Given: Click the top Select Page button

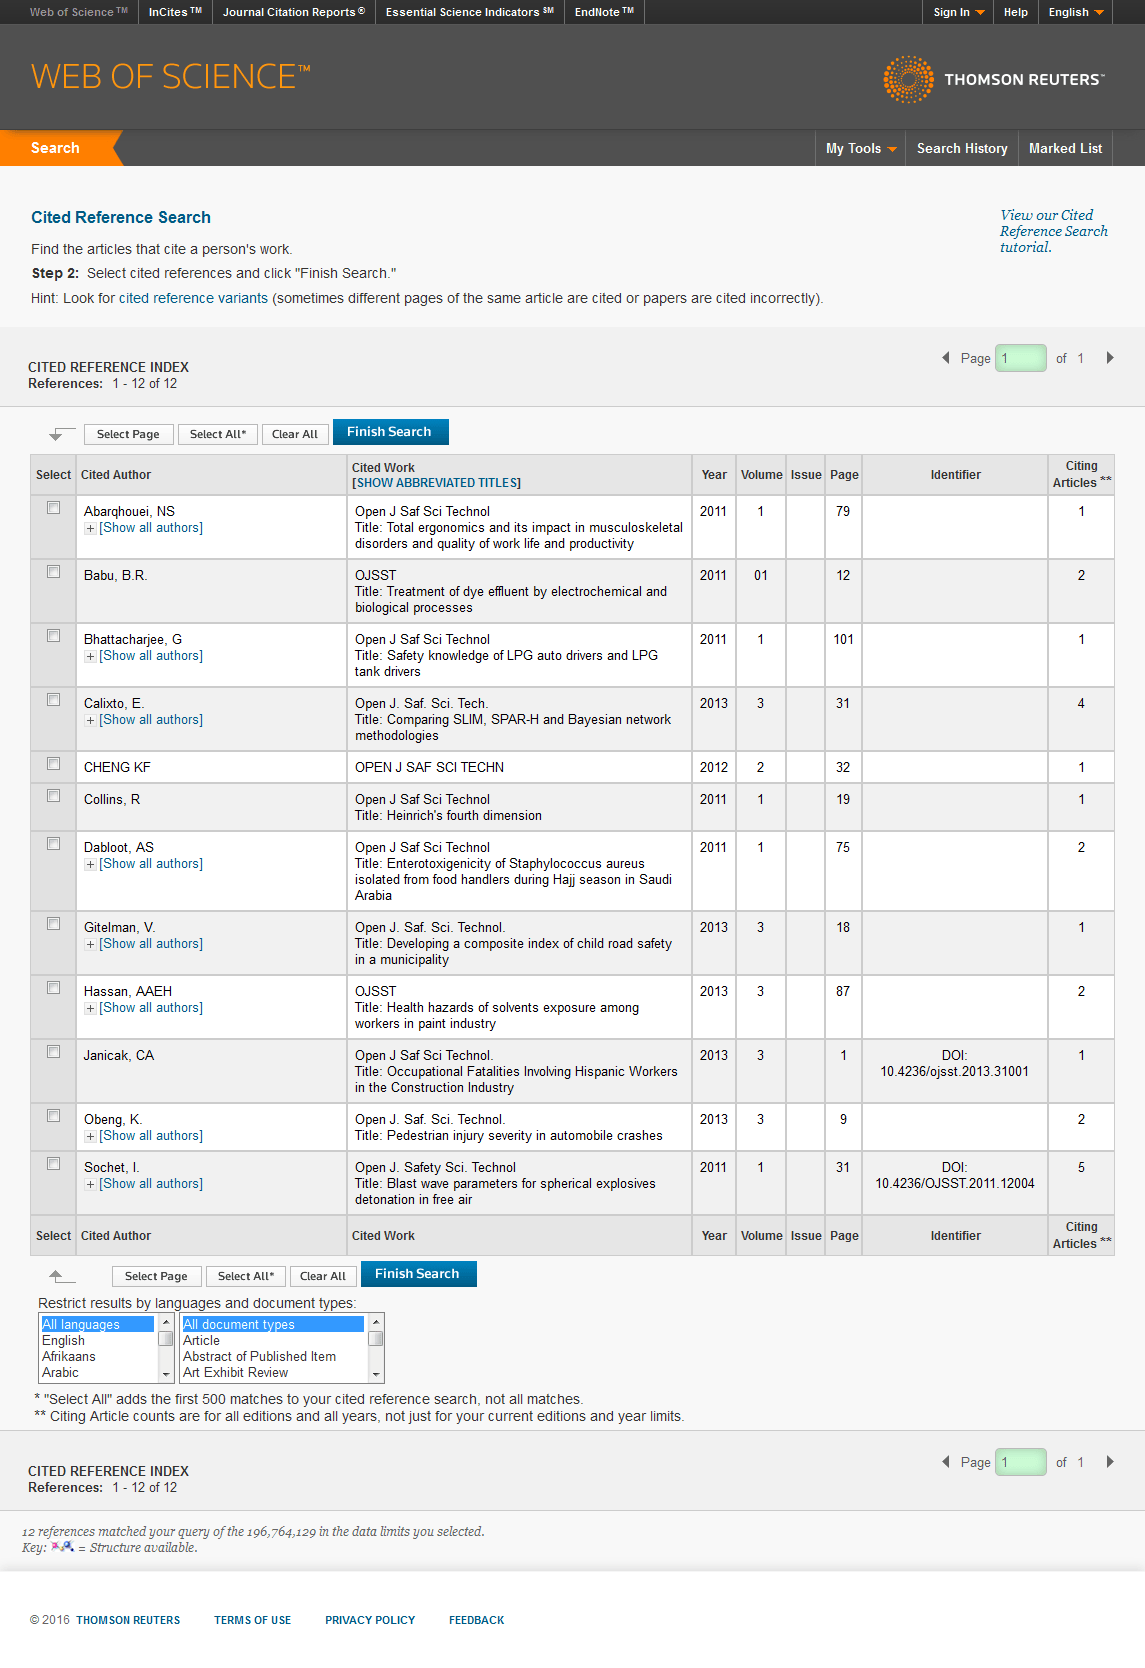Looking at the screenshot, I should pyautogui.click(x=128, y=434).
